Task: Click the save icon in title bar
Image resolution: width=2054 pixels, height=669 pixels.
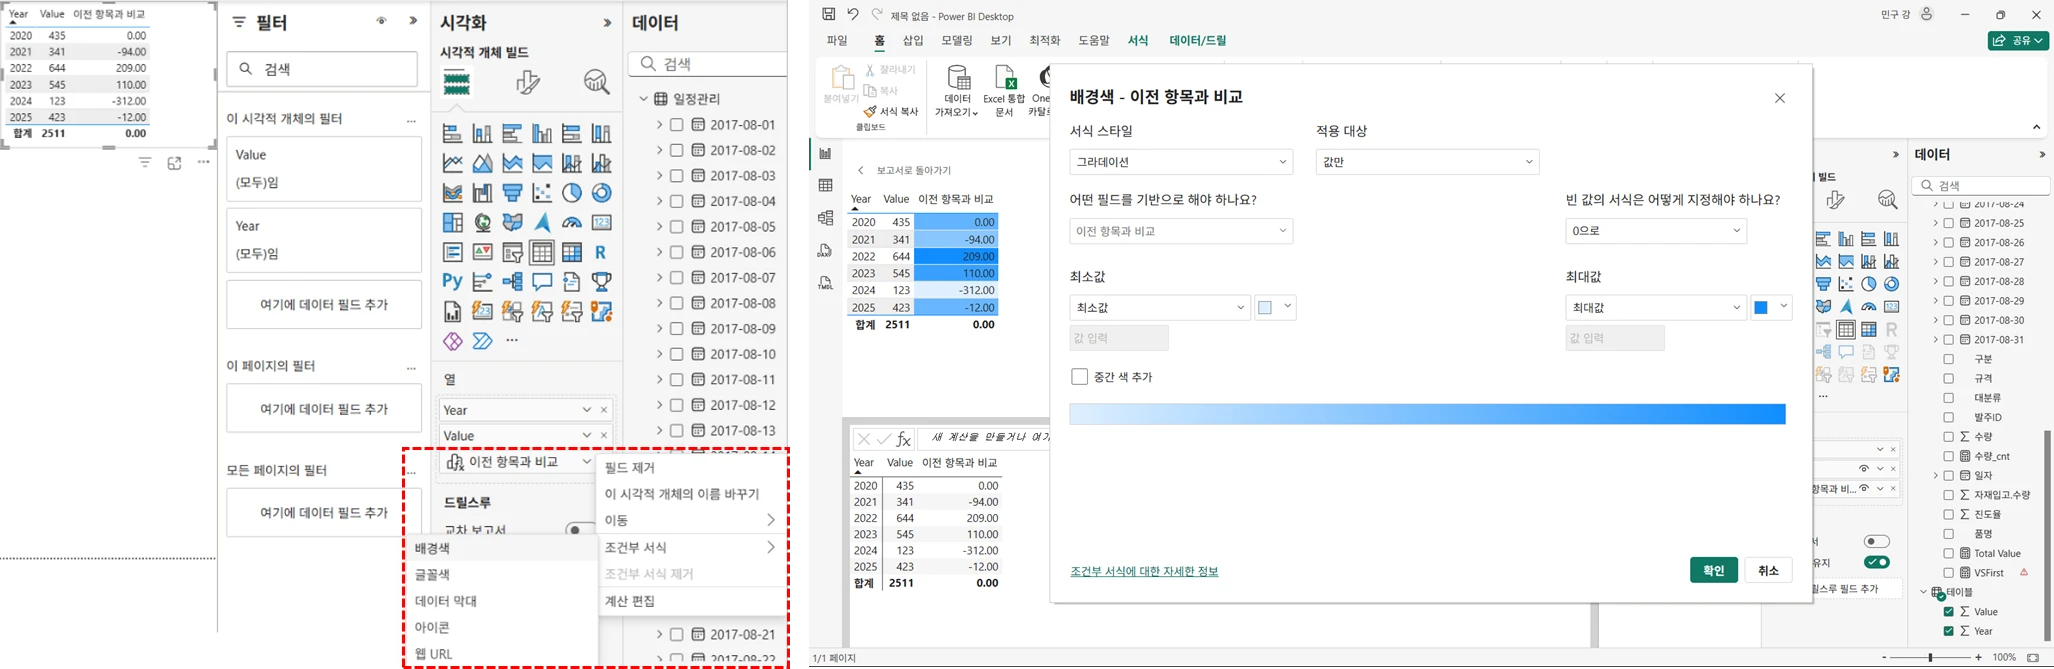Action: tap(828, 15)
